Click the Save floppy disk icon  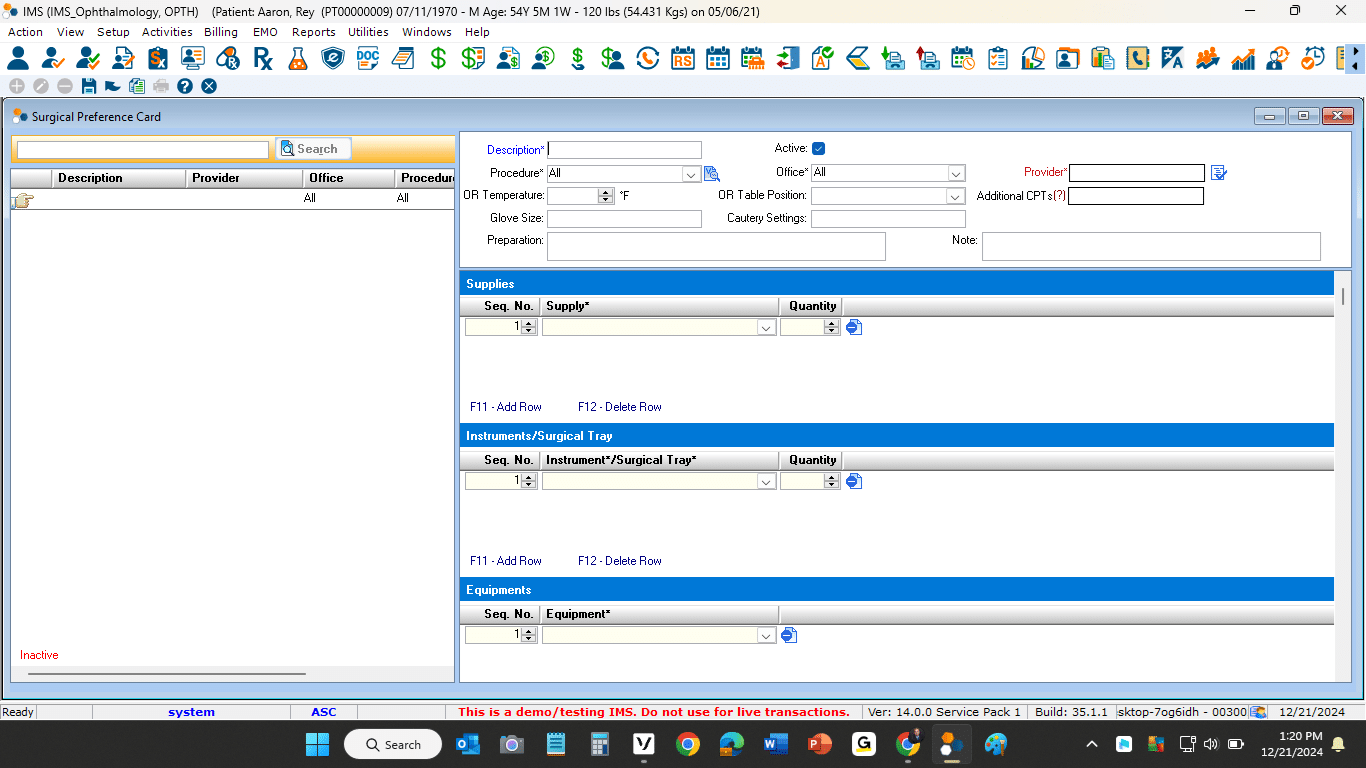(89, 86)
